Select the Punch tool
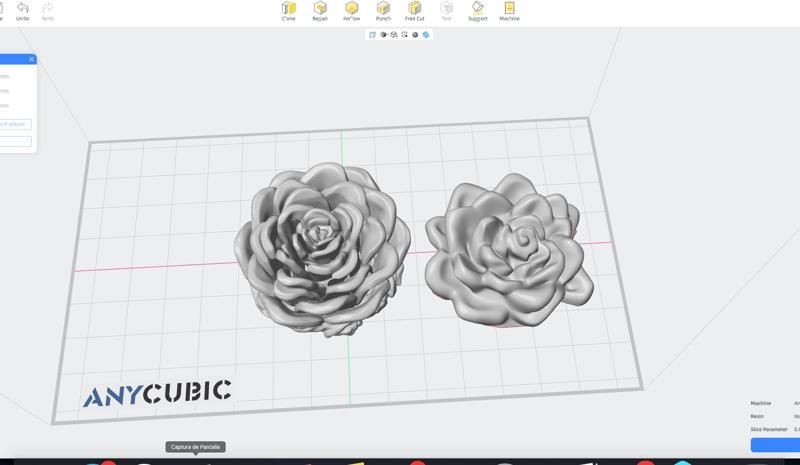Screen dimensions: 800x465 coord(383,11)
